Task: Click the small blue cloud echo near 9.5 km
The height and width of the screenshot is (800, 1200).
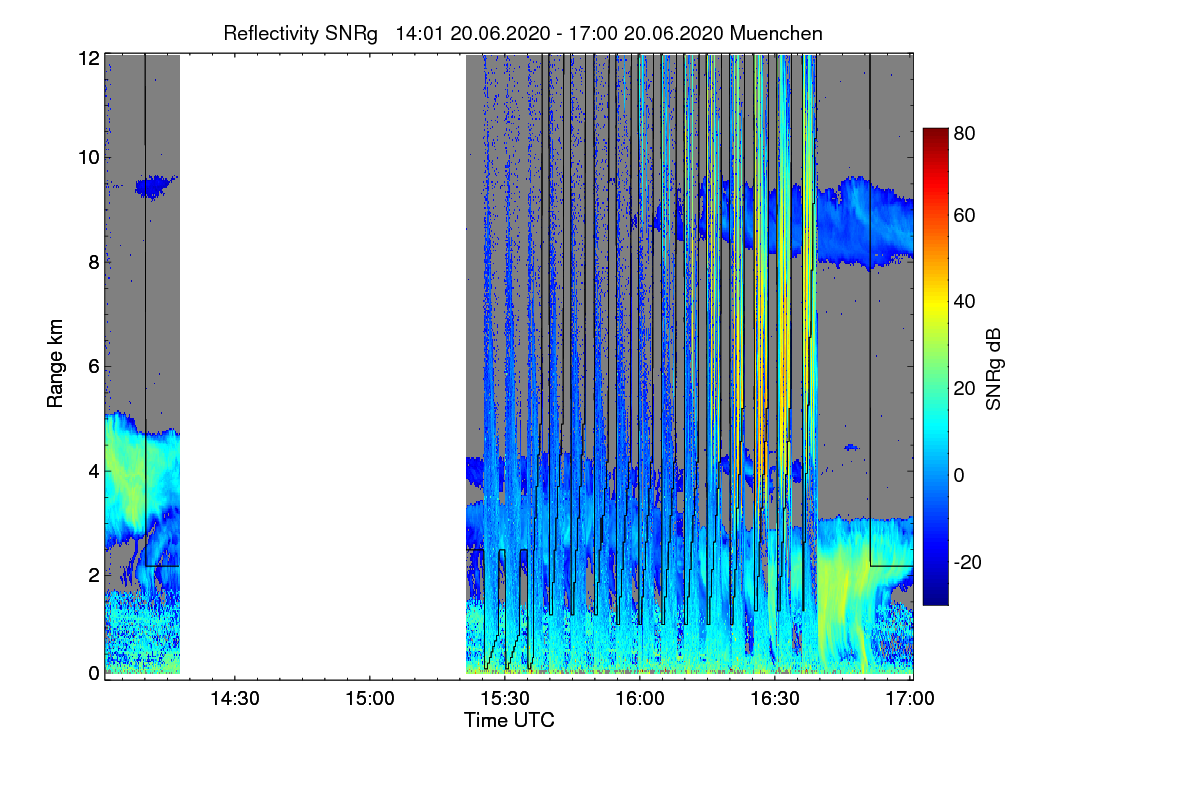Action: 154,186
